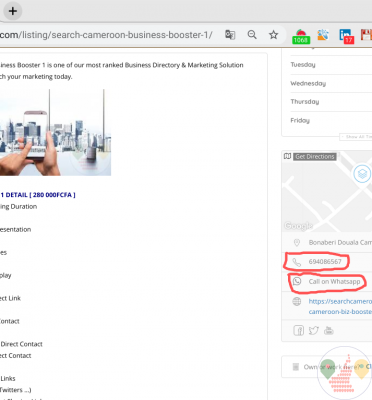372x400 pixels.
Task: Expand Show All Timings
Action: pyautogui.click(x=356, y=137)
